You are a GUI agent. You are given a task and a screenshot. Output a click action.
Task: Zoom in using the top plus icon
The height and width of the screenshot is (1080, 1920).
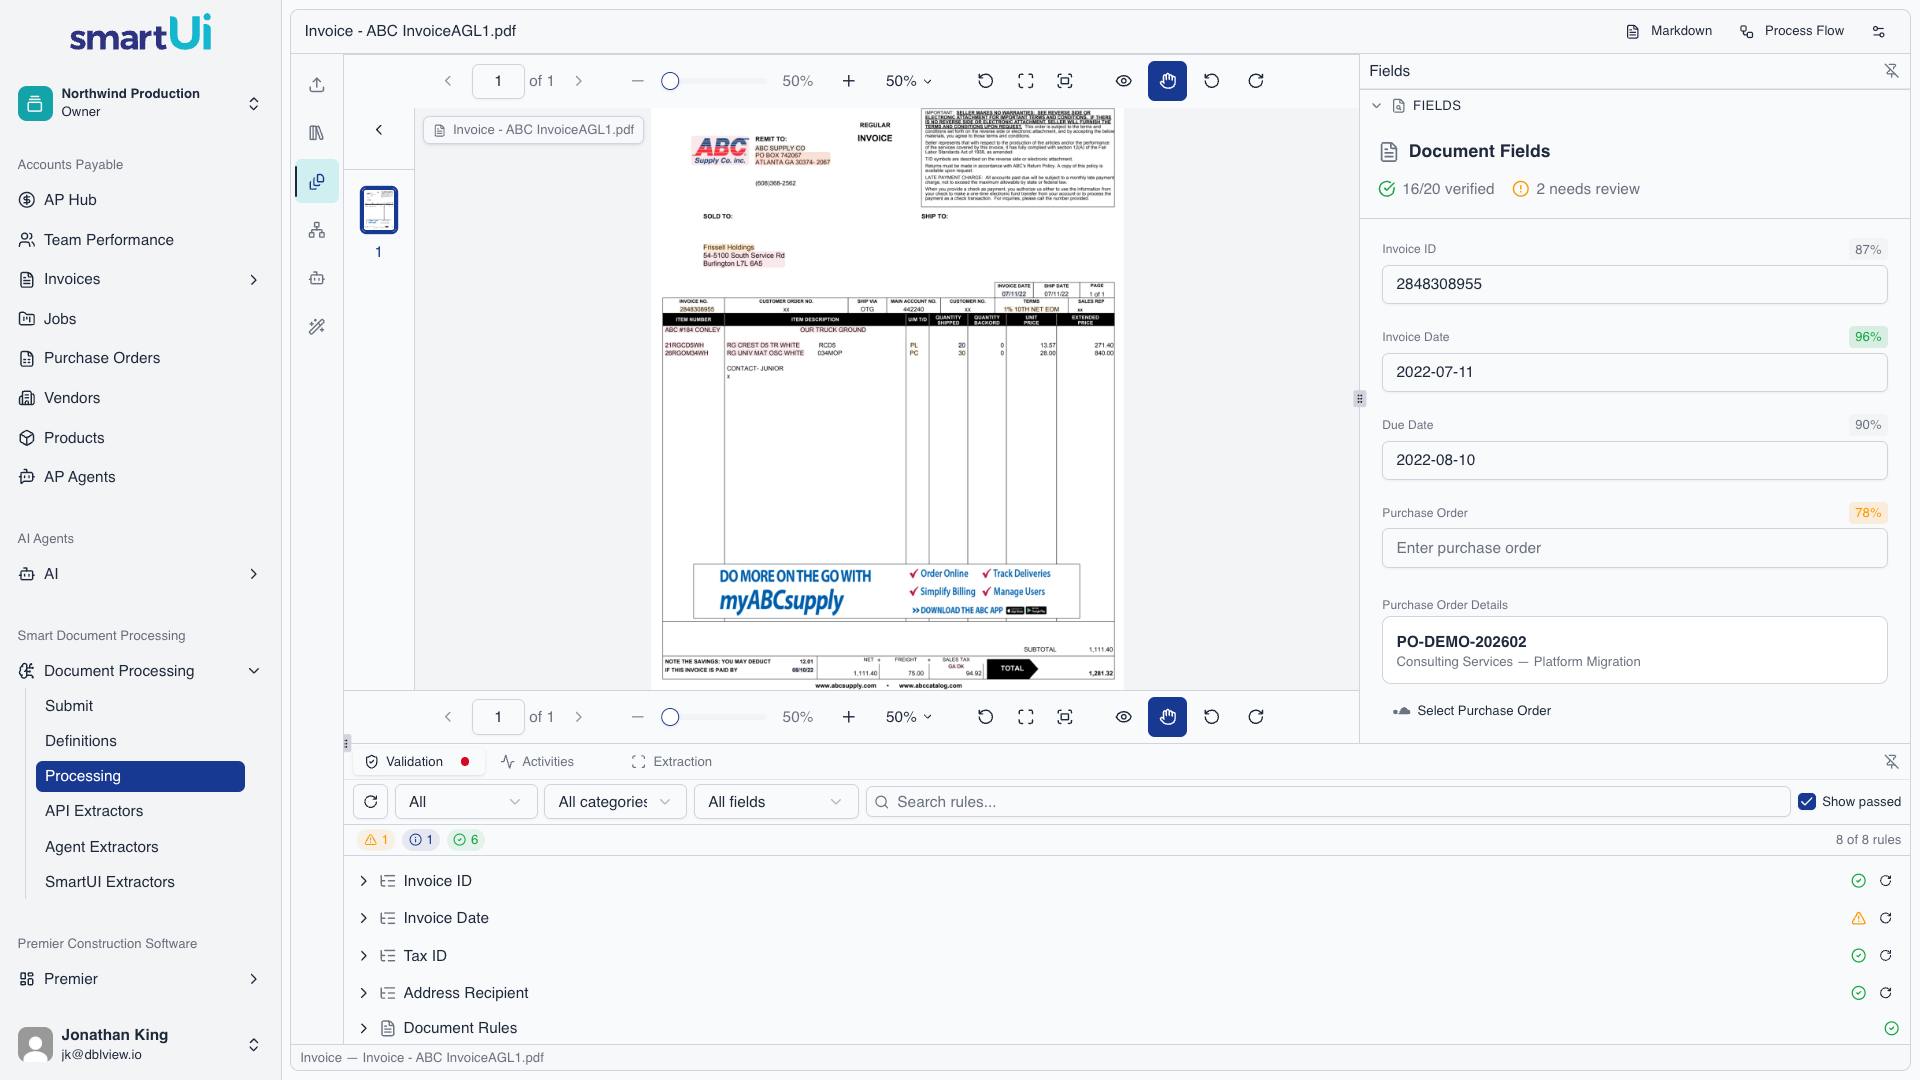tap(849, 81)
